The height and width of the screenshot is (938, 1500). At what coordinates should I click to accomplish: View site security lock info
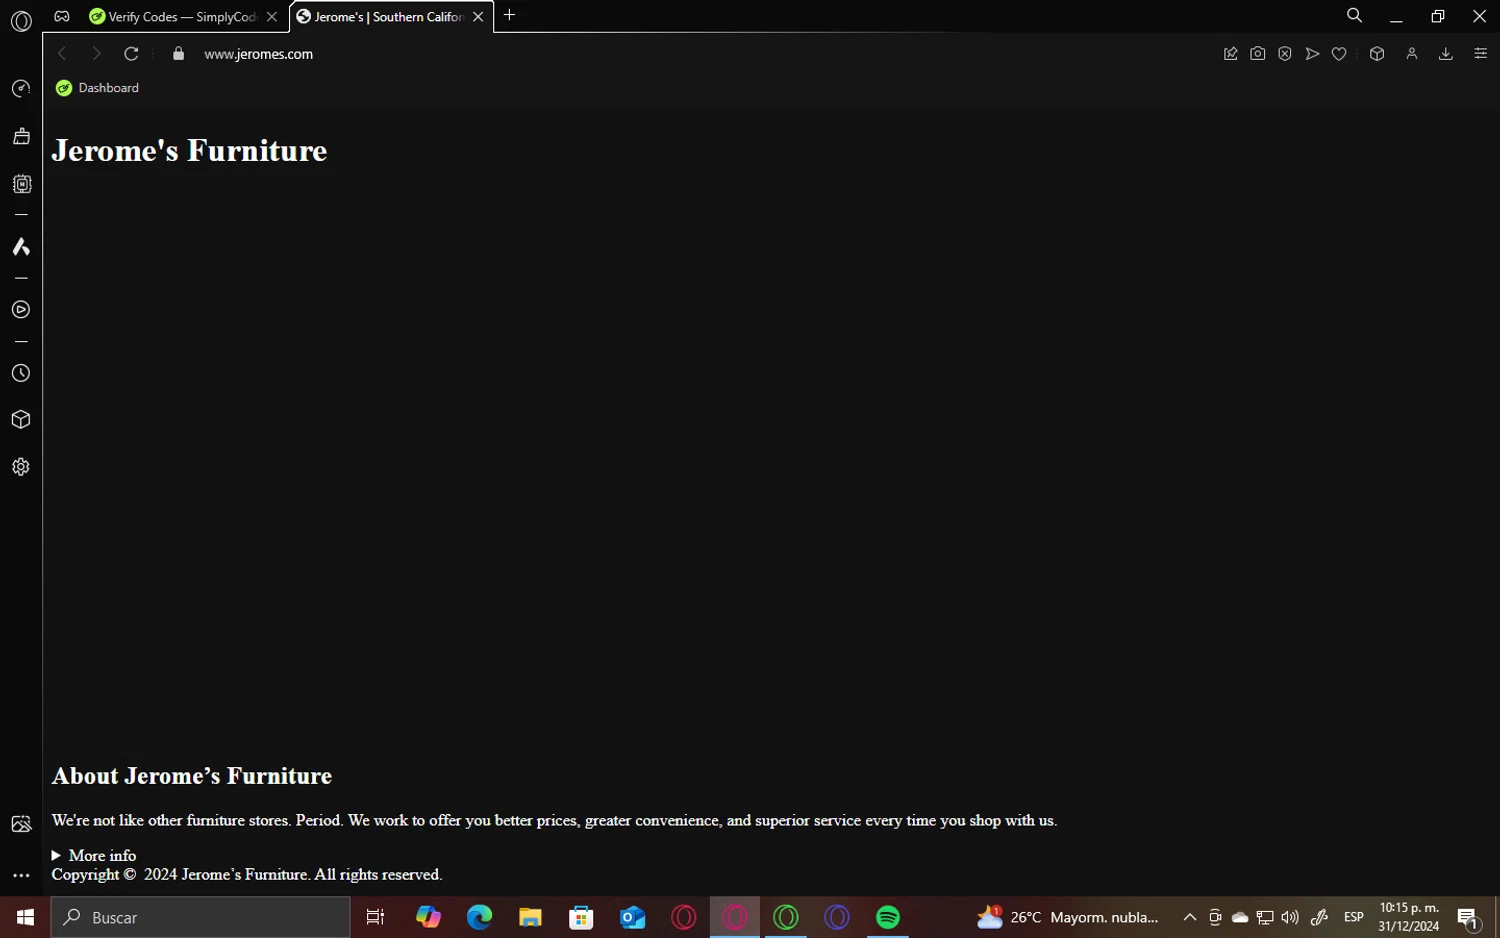tap(178, 54)
